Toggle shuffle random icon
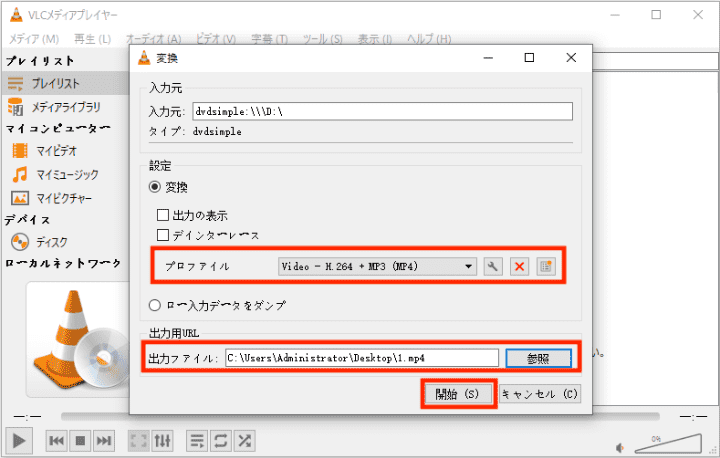 click(245, 441)
